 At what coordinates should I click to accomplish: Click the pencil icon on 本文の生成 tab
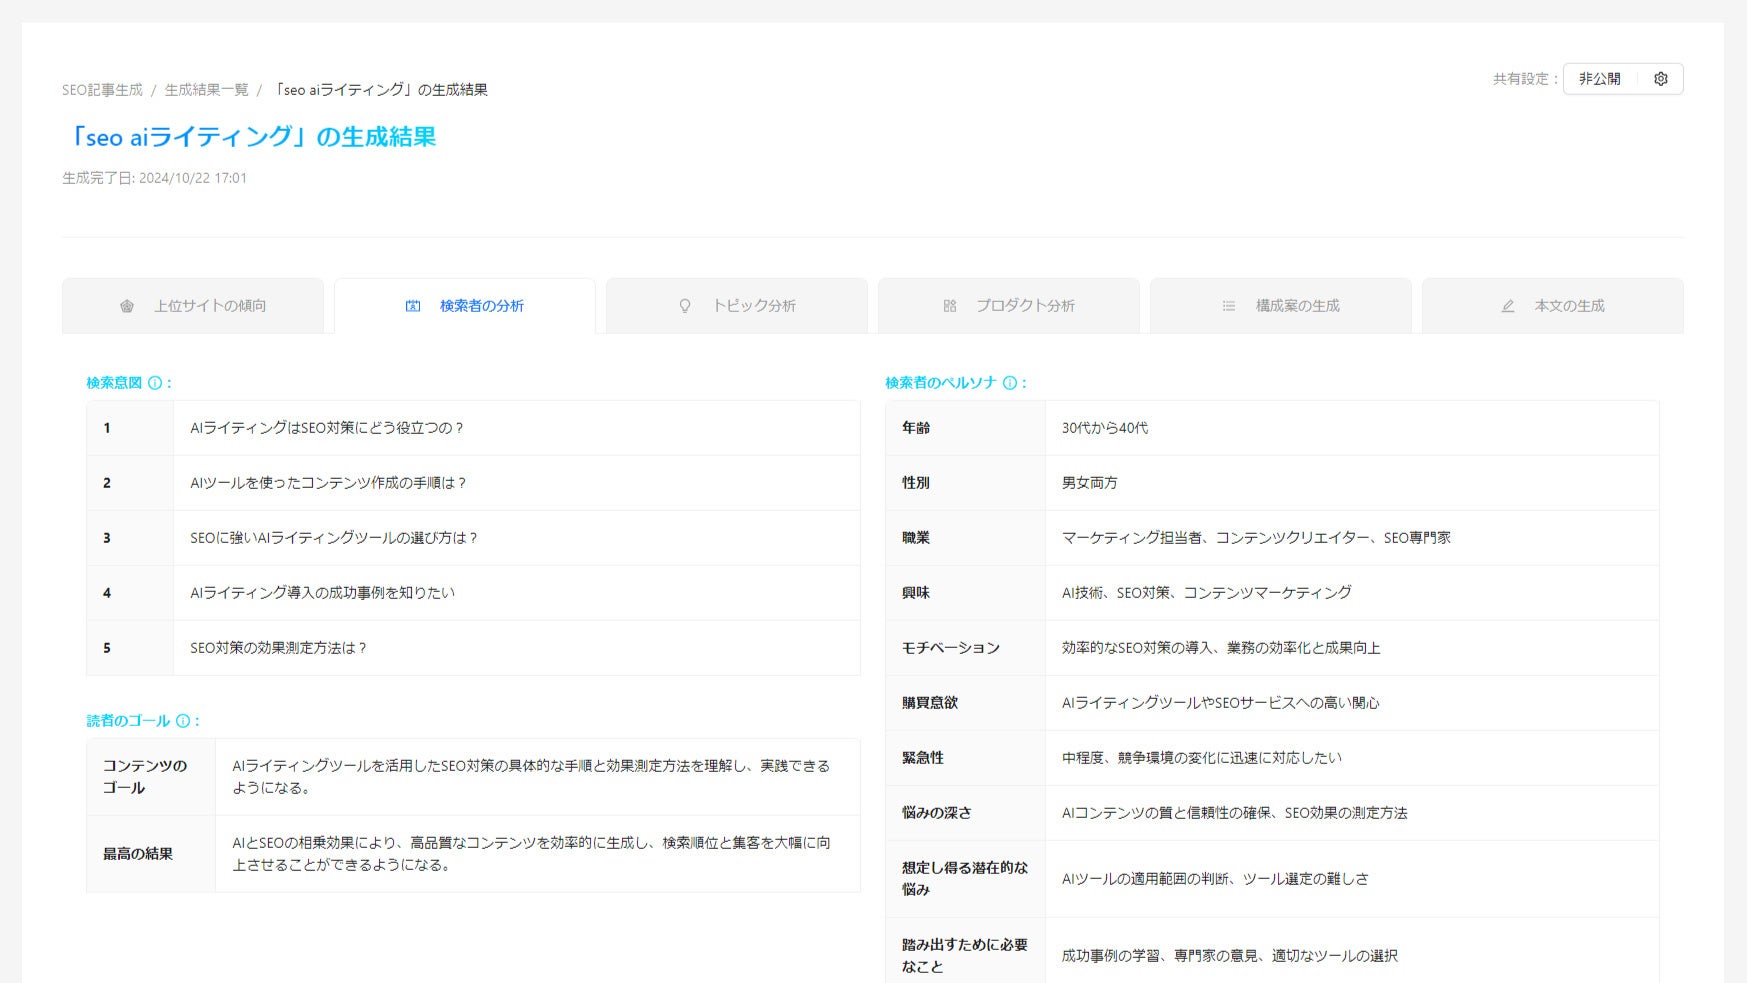(1508, 306)
